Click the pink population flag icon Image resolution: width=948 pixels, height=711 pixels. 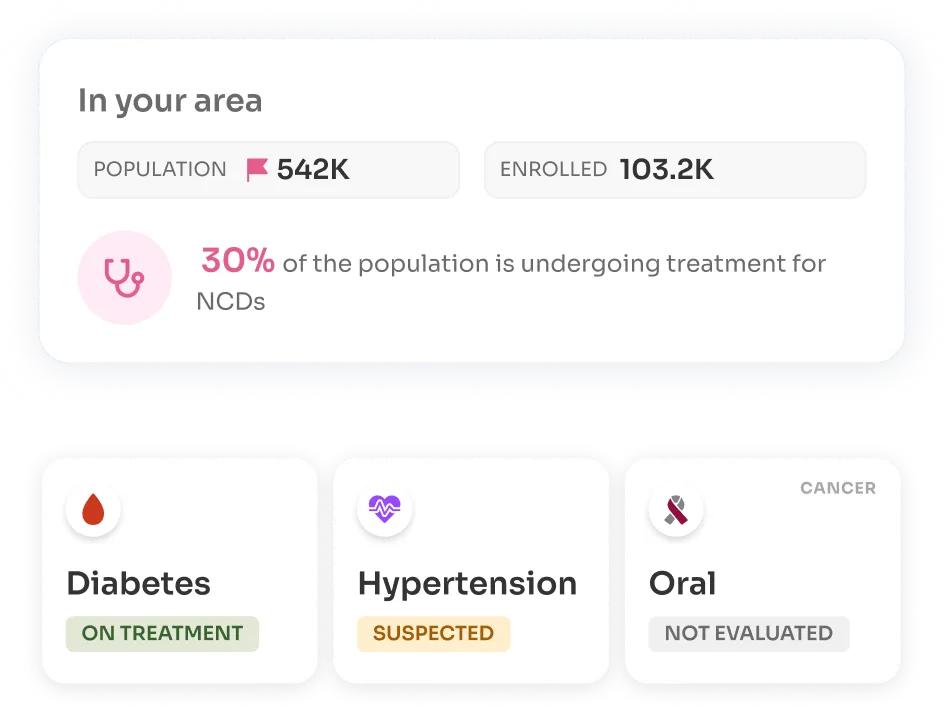[x=257, y=170]
